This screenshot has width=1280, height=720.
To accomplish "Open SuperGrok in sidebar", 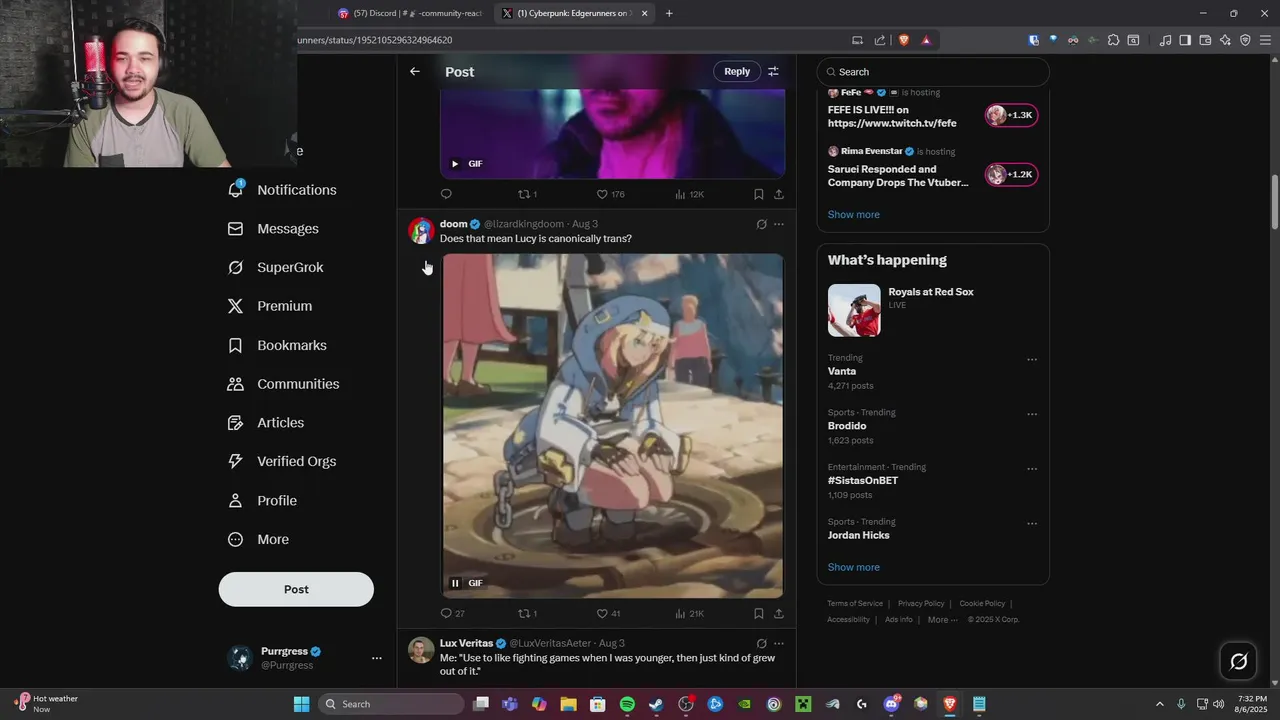I will (x=276, y=267).
